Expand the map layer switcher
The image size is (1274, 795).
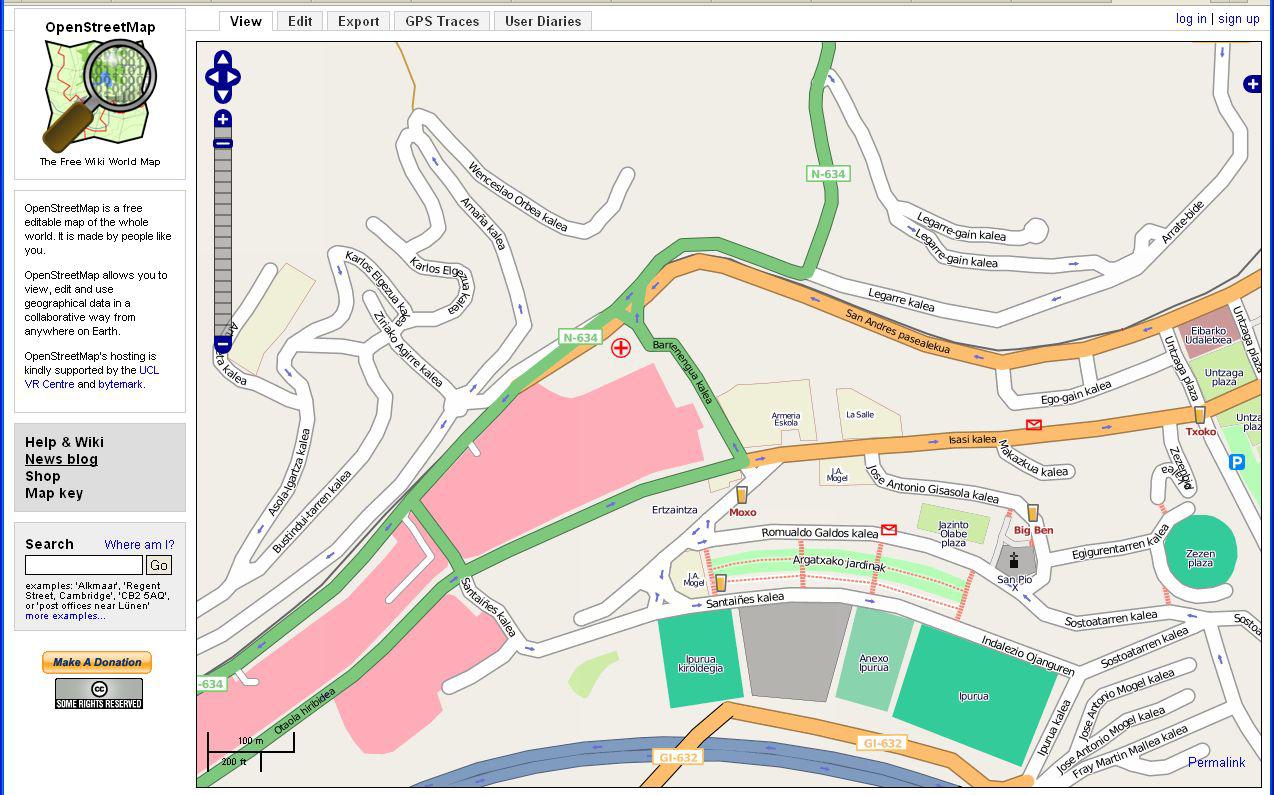pyautogui.click(x=1252, y=84)
